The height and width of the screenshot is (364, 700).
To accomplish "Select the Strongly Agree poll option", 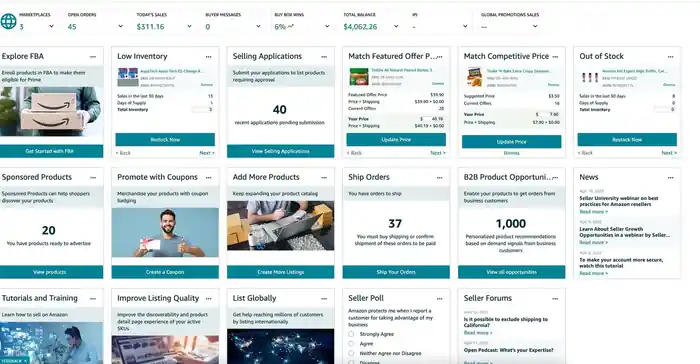I will click(351, 334).
